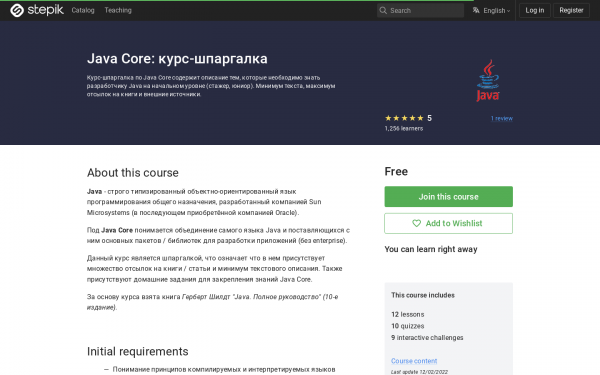Click the Register button

[571, 10]
